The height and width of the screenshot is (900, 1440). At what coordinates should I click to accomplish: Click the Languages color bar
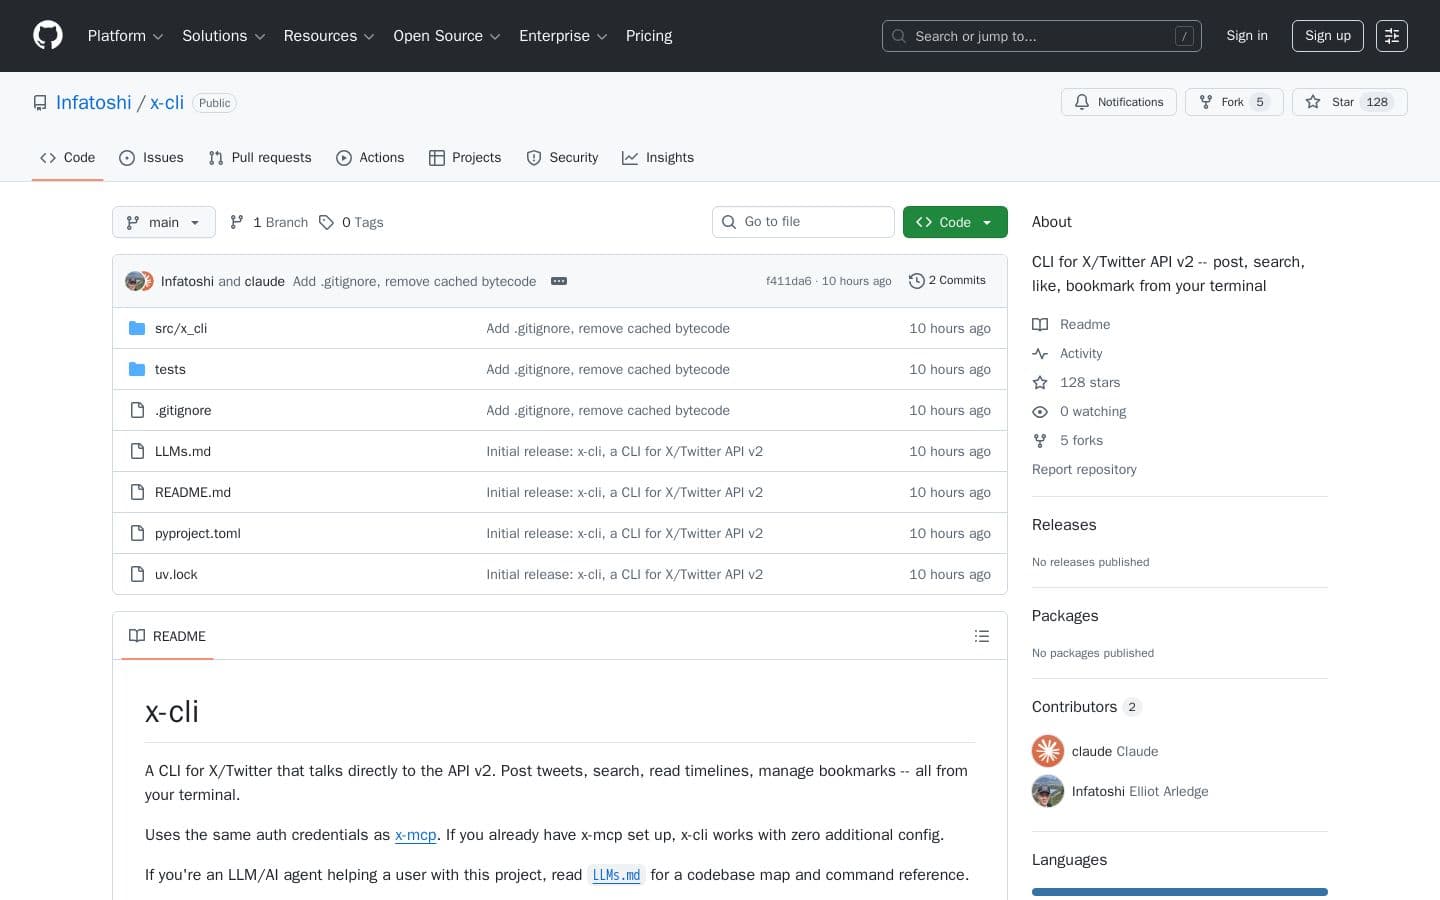[x=1180, y=892]
